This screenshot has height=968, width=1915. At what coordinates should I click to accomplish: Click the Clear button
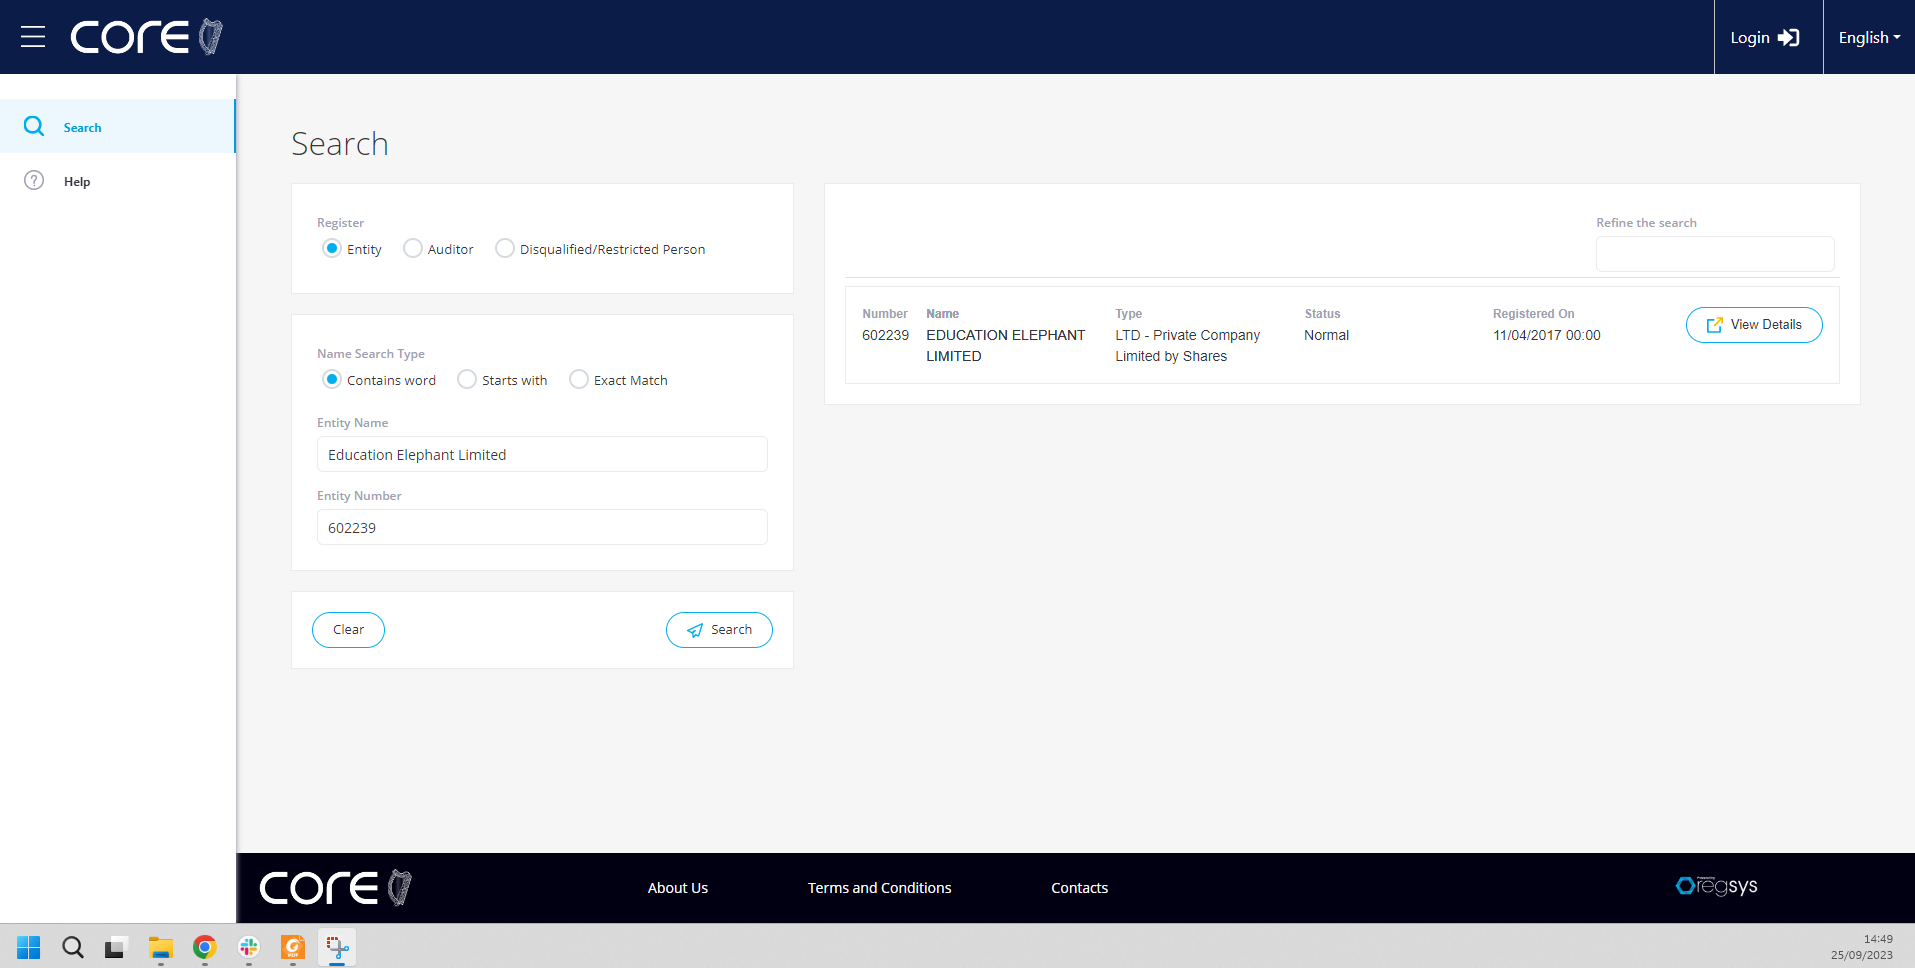coord(348,630)
